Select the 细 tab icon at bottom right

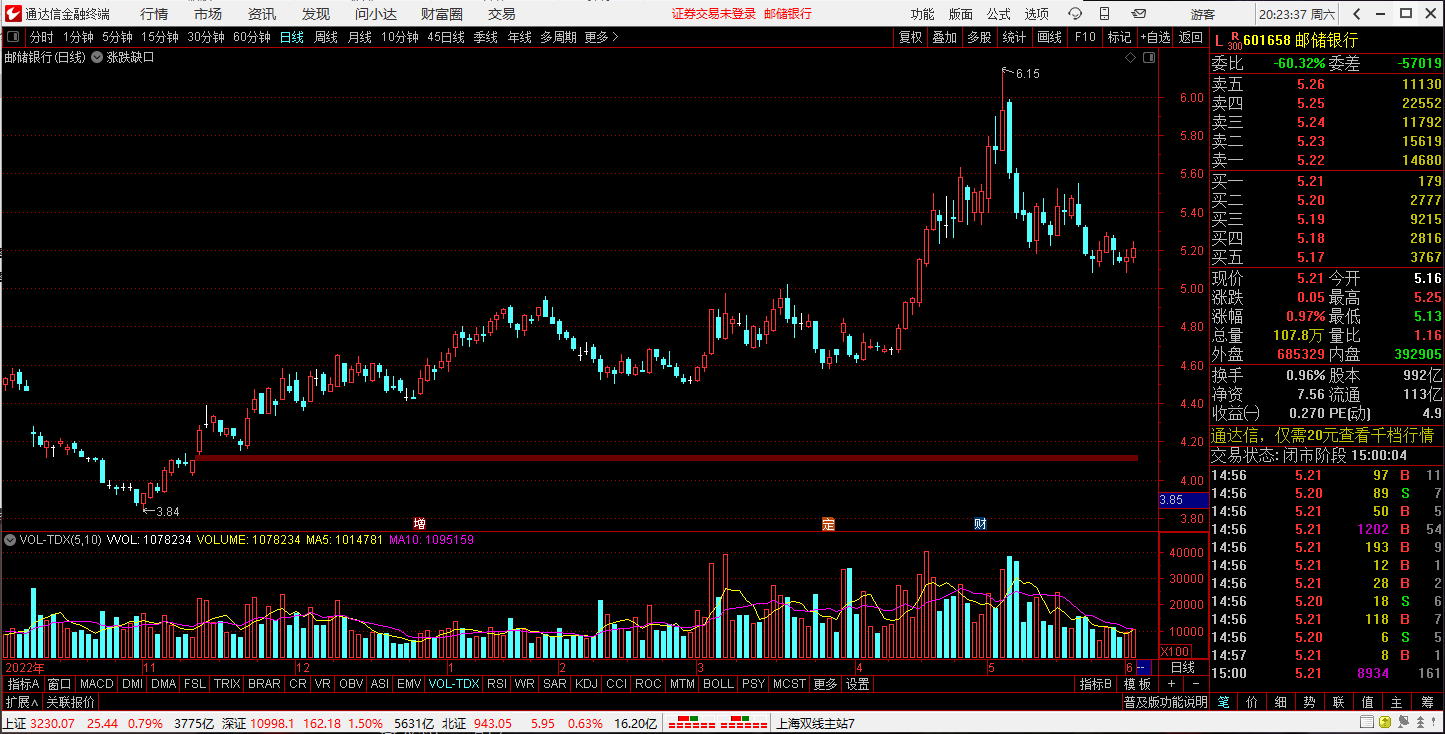(x=1281, y=702)
